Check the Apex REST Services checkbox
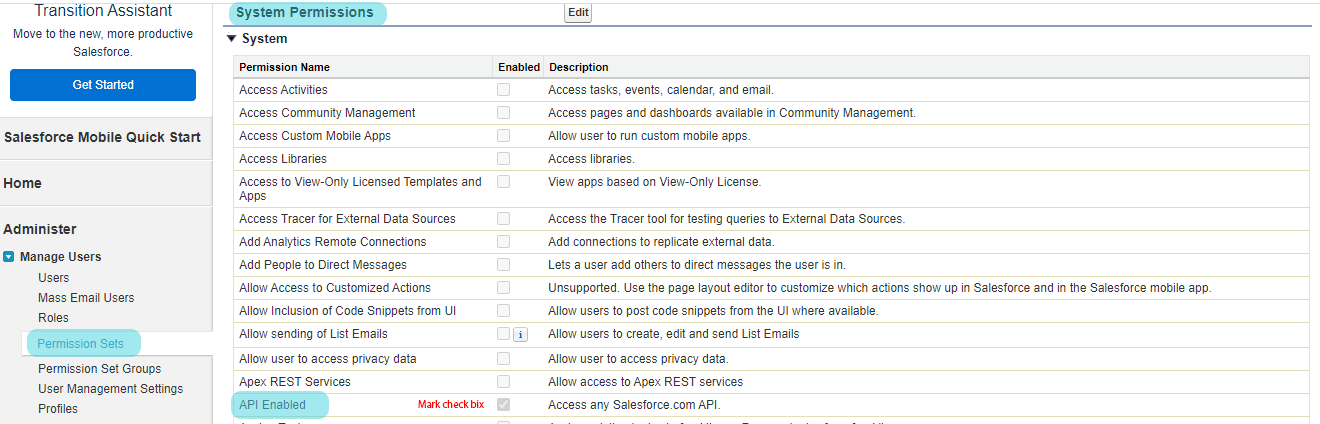 [x=504, y=382]
